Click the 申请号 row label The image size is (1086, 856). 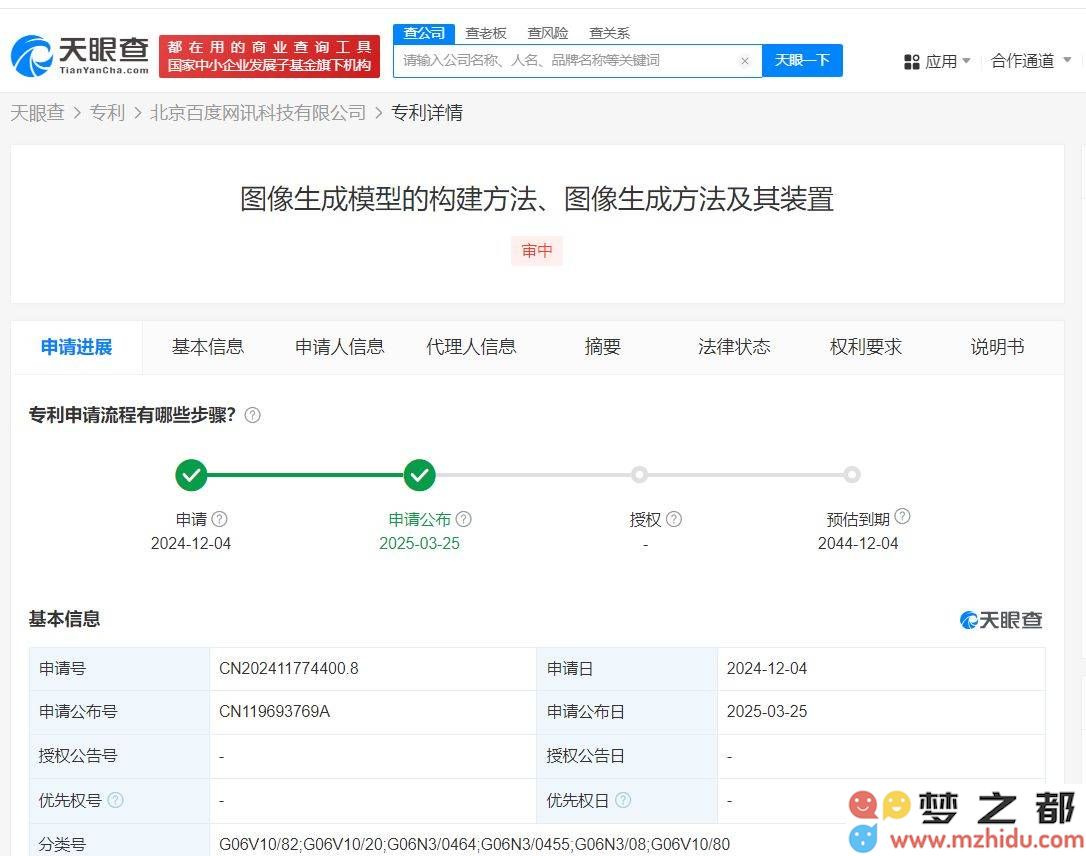[62, 668]
